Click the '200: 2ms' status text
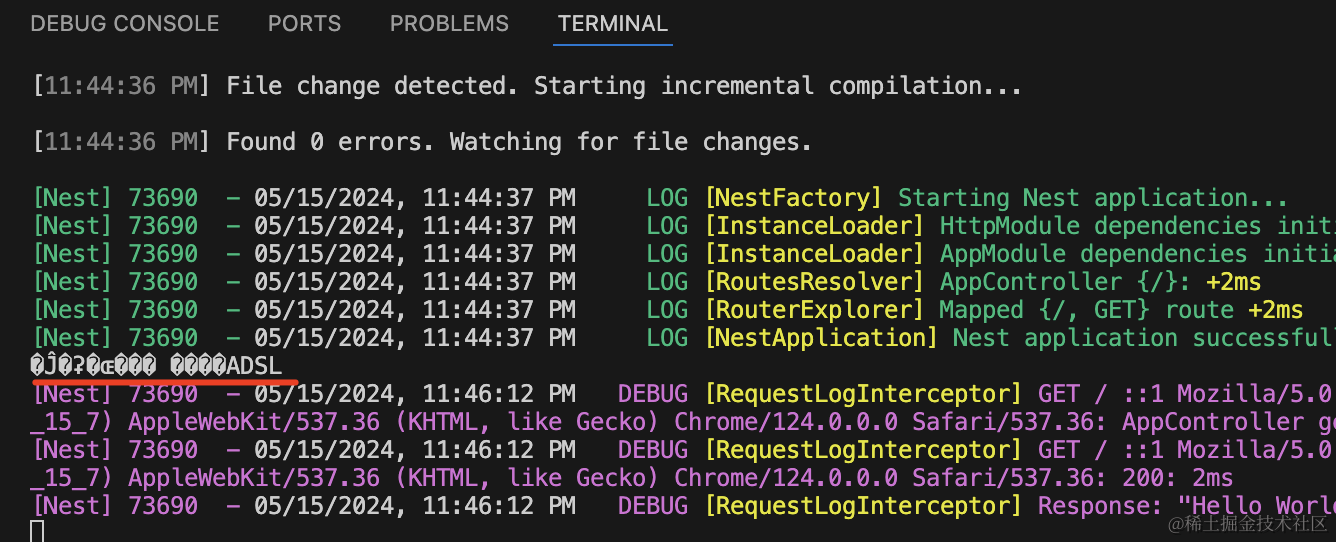1336x542 pixels. pyautogui.click(x=1178, y=478)
